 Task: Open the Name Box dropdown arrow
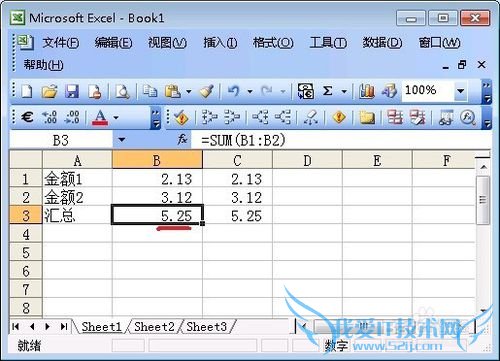coord(122,140)
